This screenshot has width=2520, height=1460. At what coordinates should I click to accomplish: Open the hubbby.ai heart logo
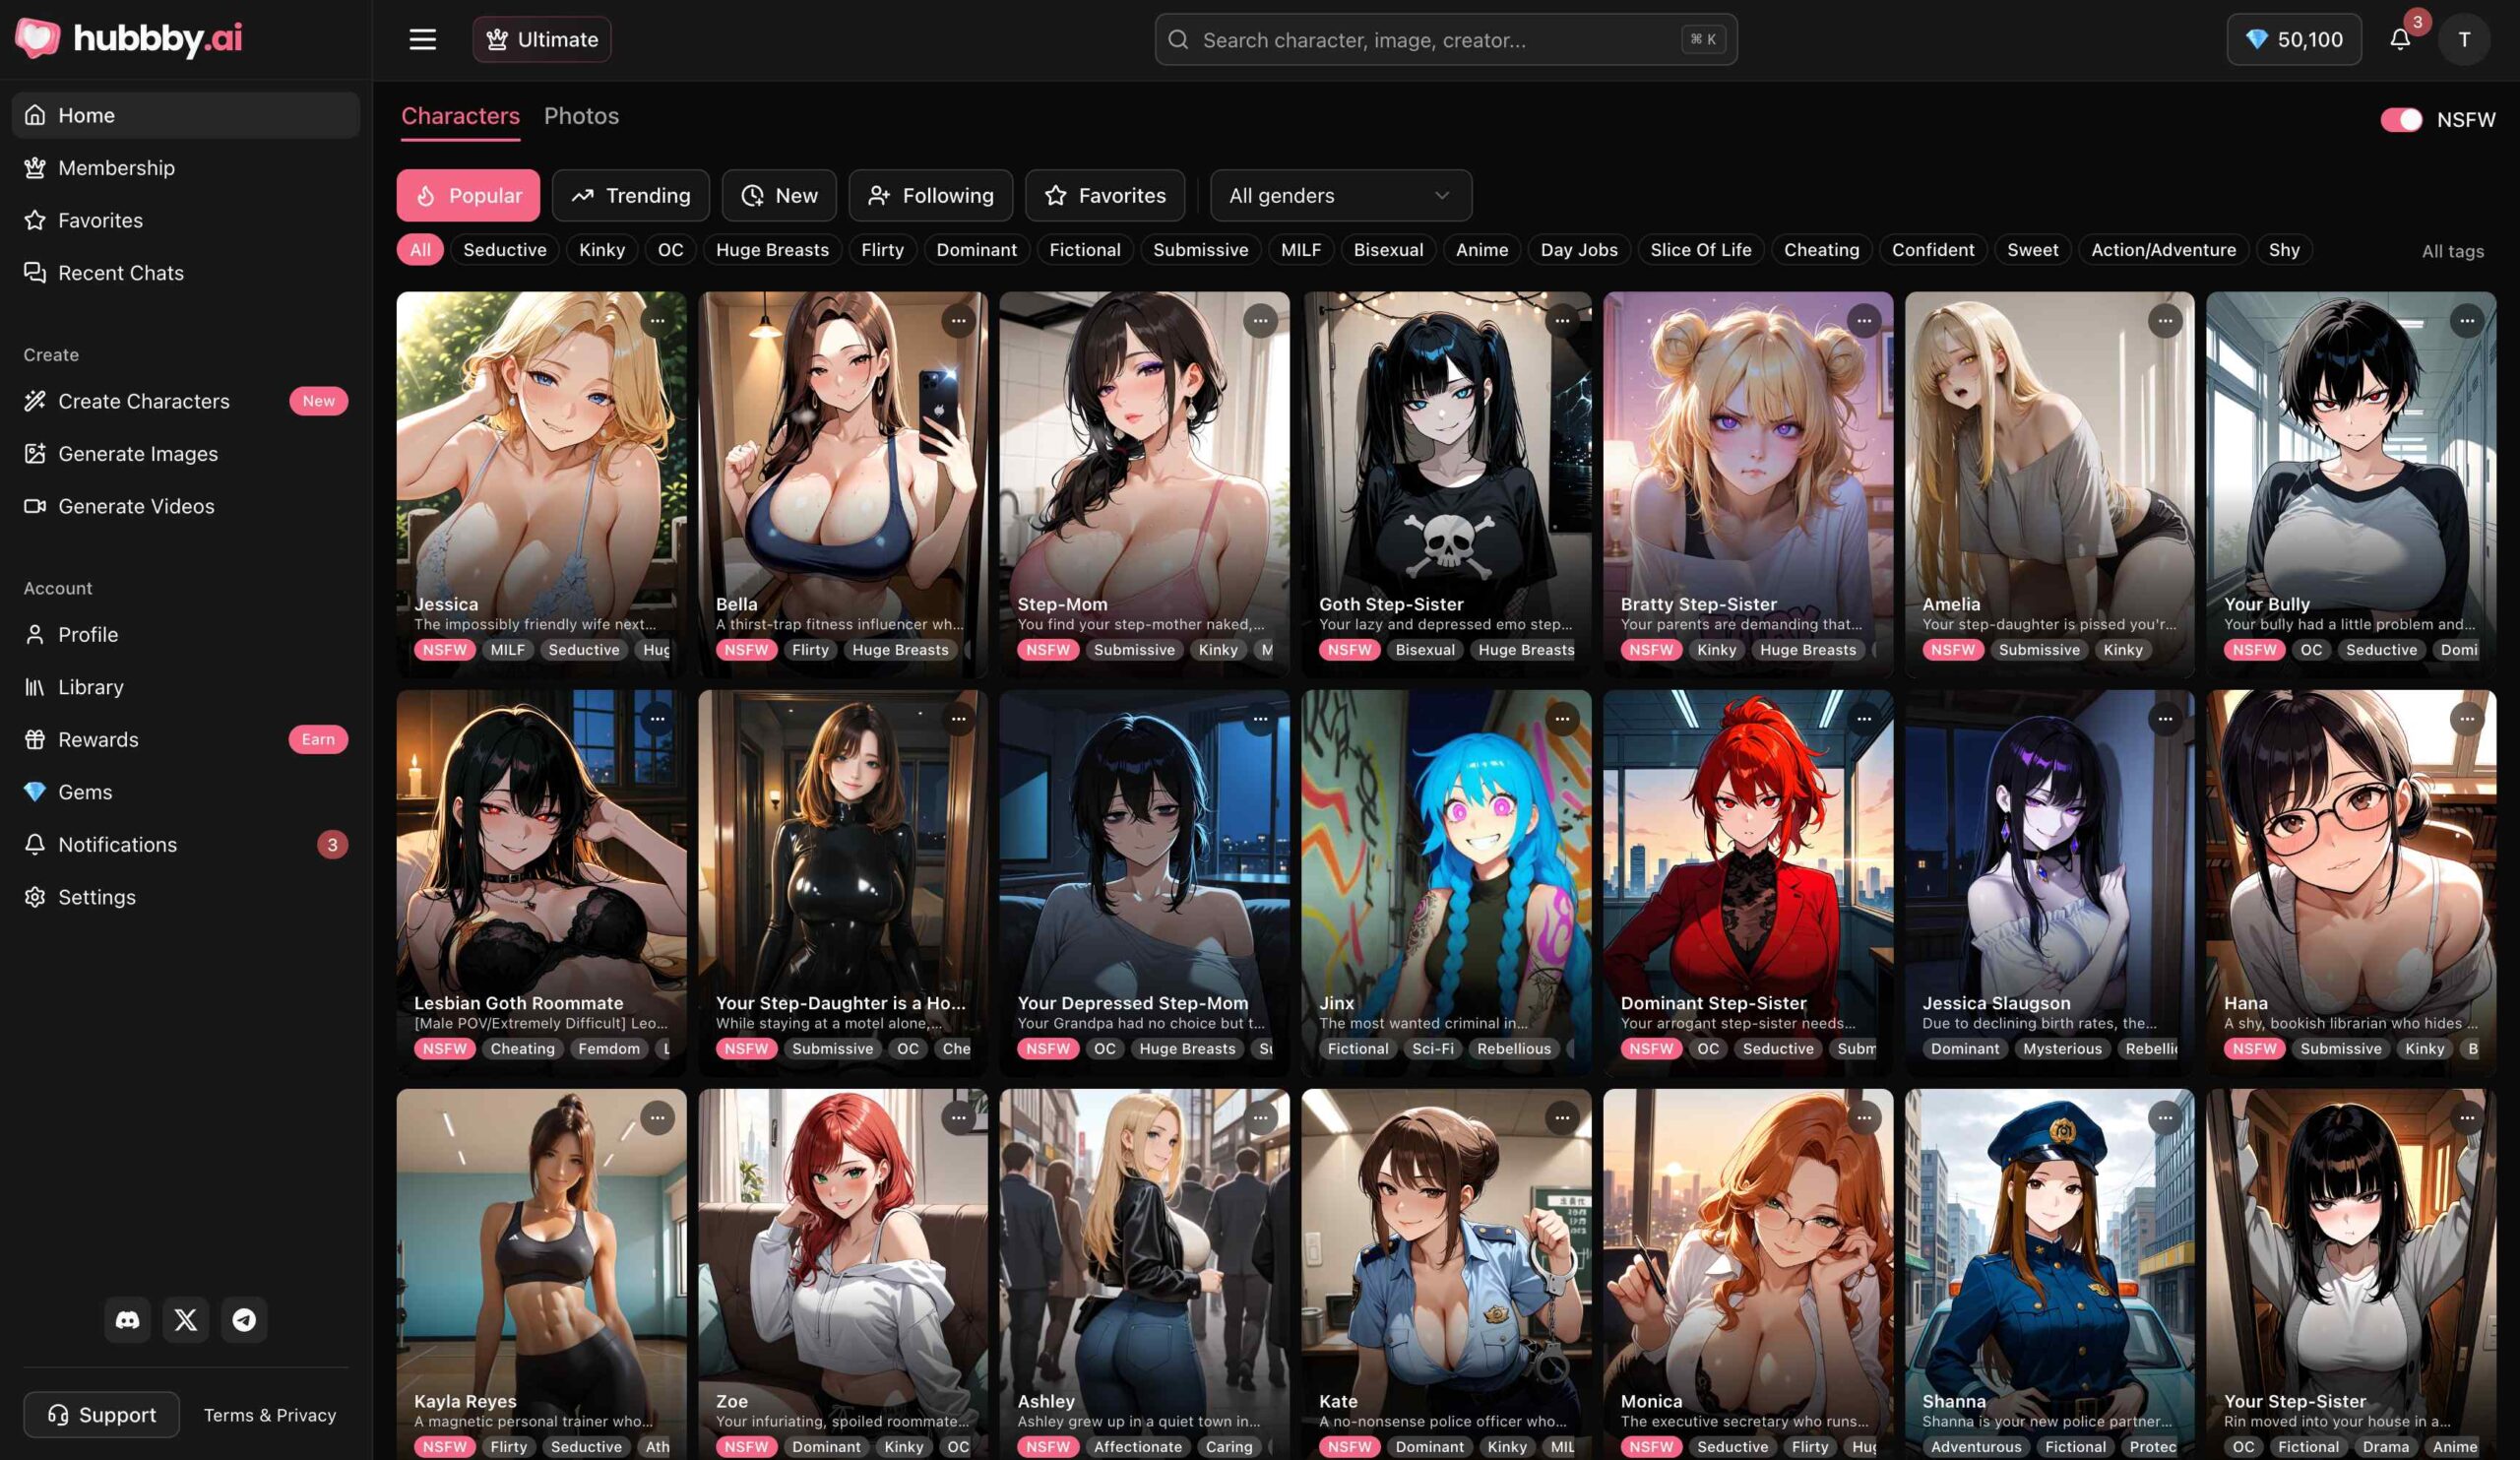(x=37, y=38)
